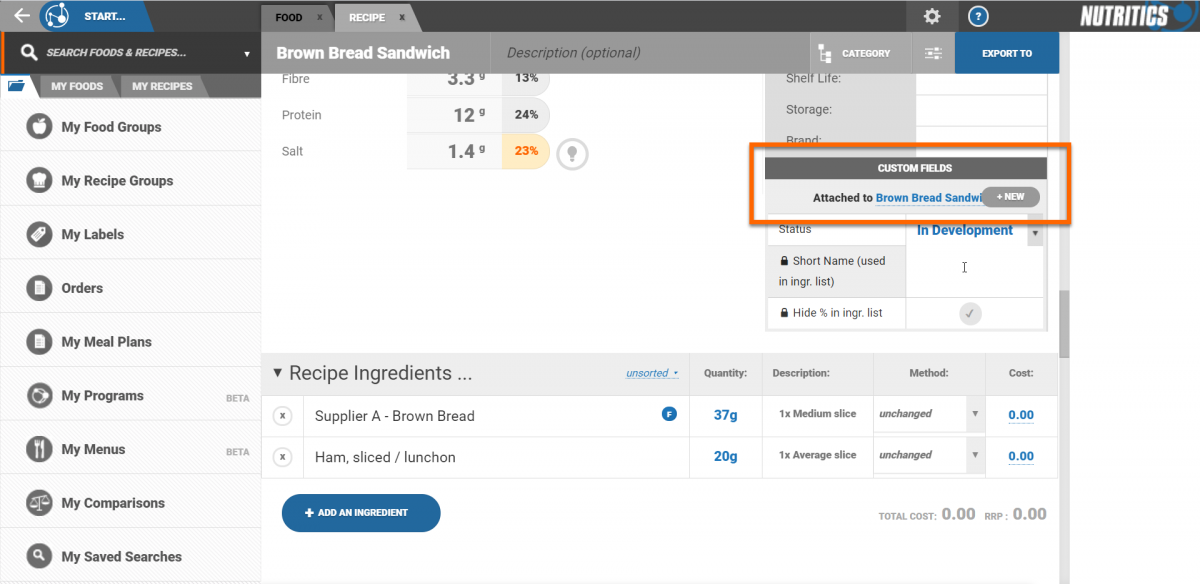Collapse the Recipe Ingredients section
This screenshot has width=1200, height=584.
[277, 373]
